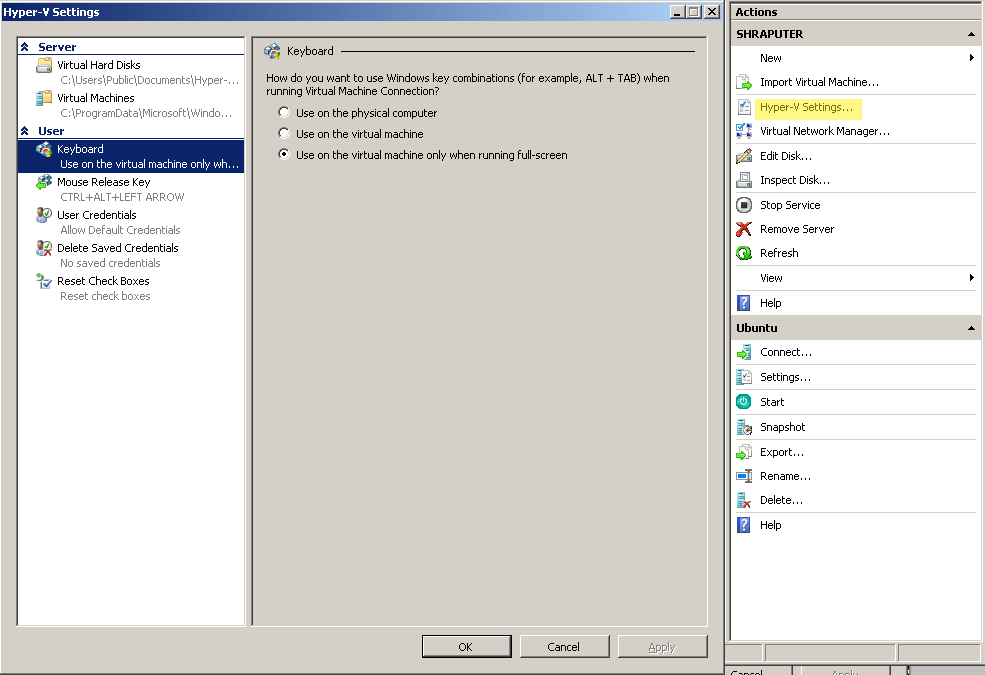Click the Mouse Release Key icon
The image size is (985, 675).
click(44, 182)
